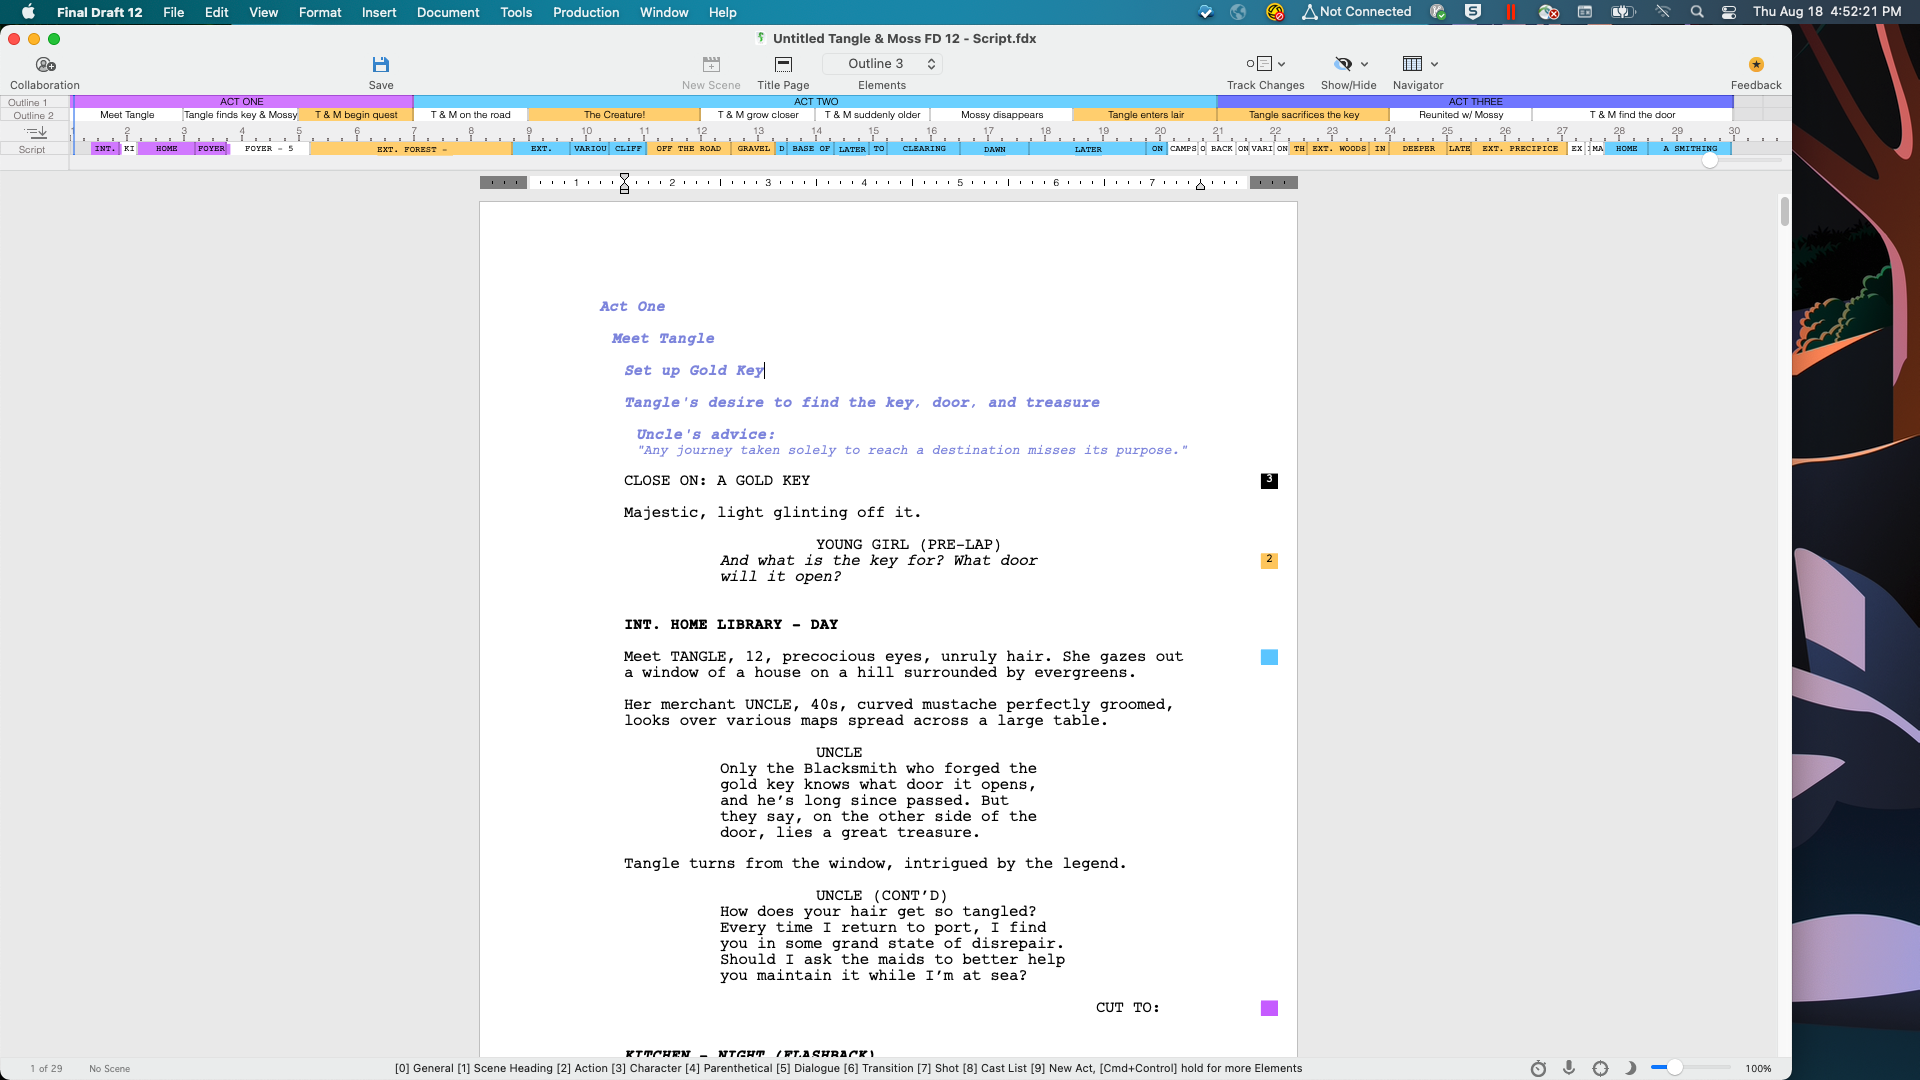Save the script with Save icon
1920x1080 pixels.
[x=380, y=64]
